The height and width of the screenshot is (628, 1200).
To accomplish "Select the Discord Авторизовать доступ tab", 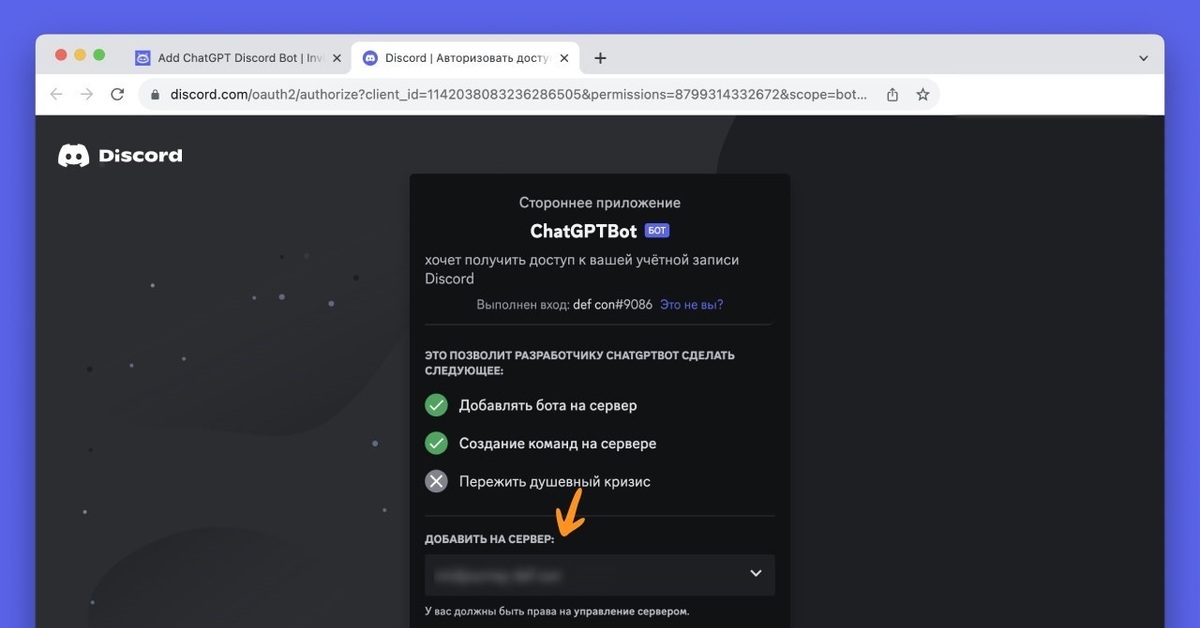I will tap(466, 58).
